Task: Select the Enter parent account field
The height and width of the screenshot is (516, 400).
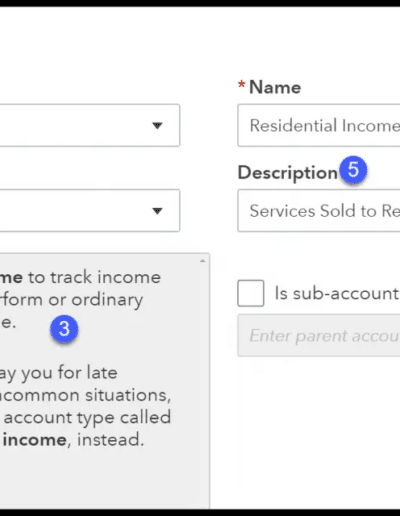Action: pyautogui.click(x=319, y=335)
